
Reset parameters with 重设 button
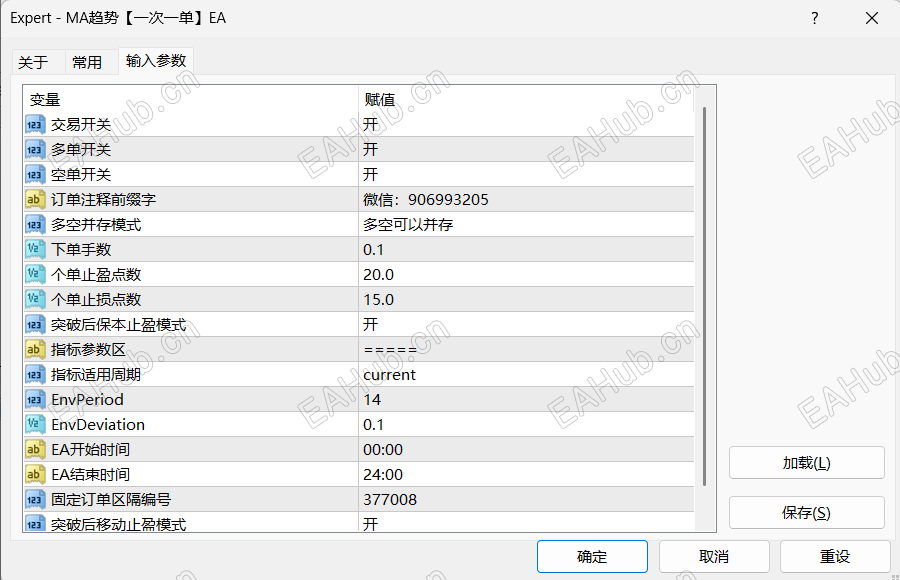pos(835,556)
